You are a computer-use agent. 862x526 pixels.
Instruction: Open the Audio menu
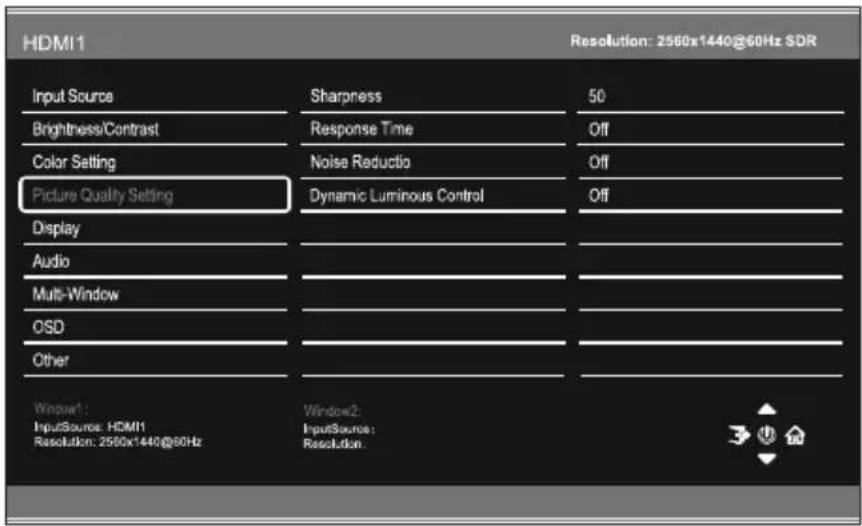pos(154,262)
